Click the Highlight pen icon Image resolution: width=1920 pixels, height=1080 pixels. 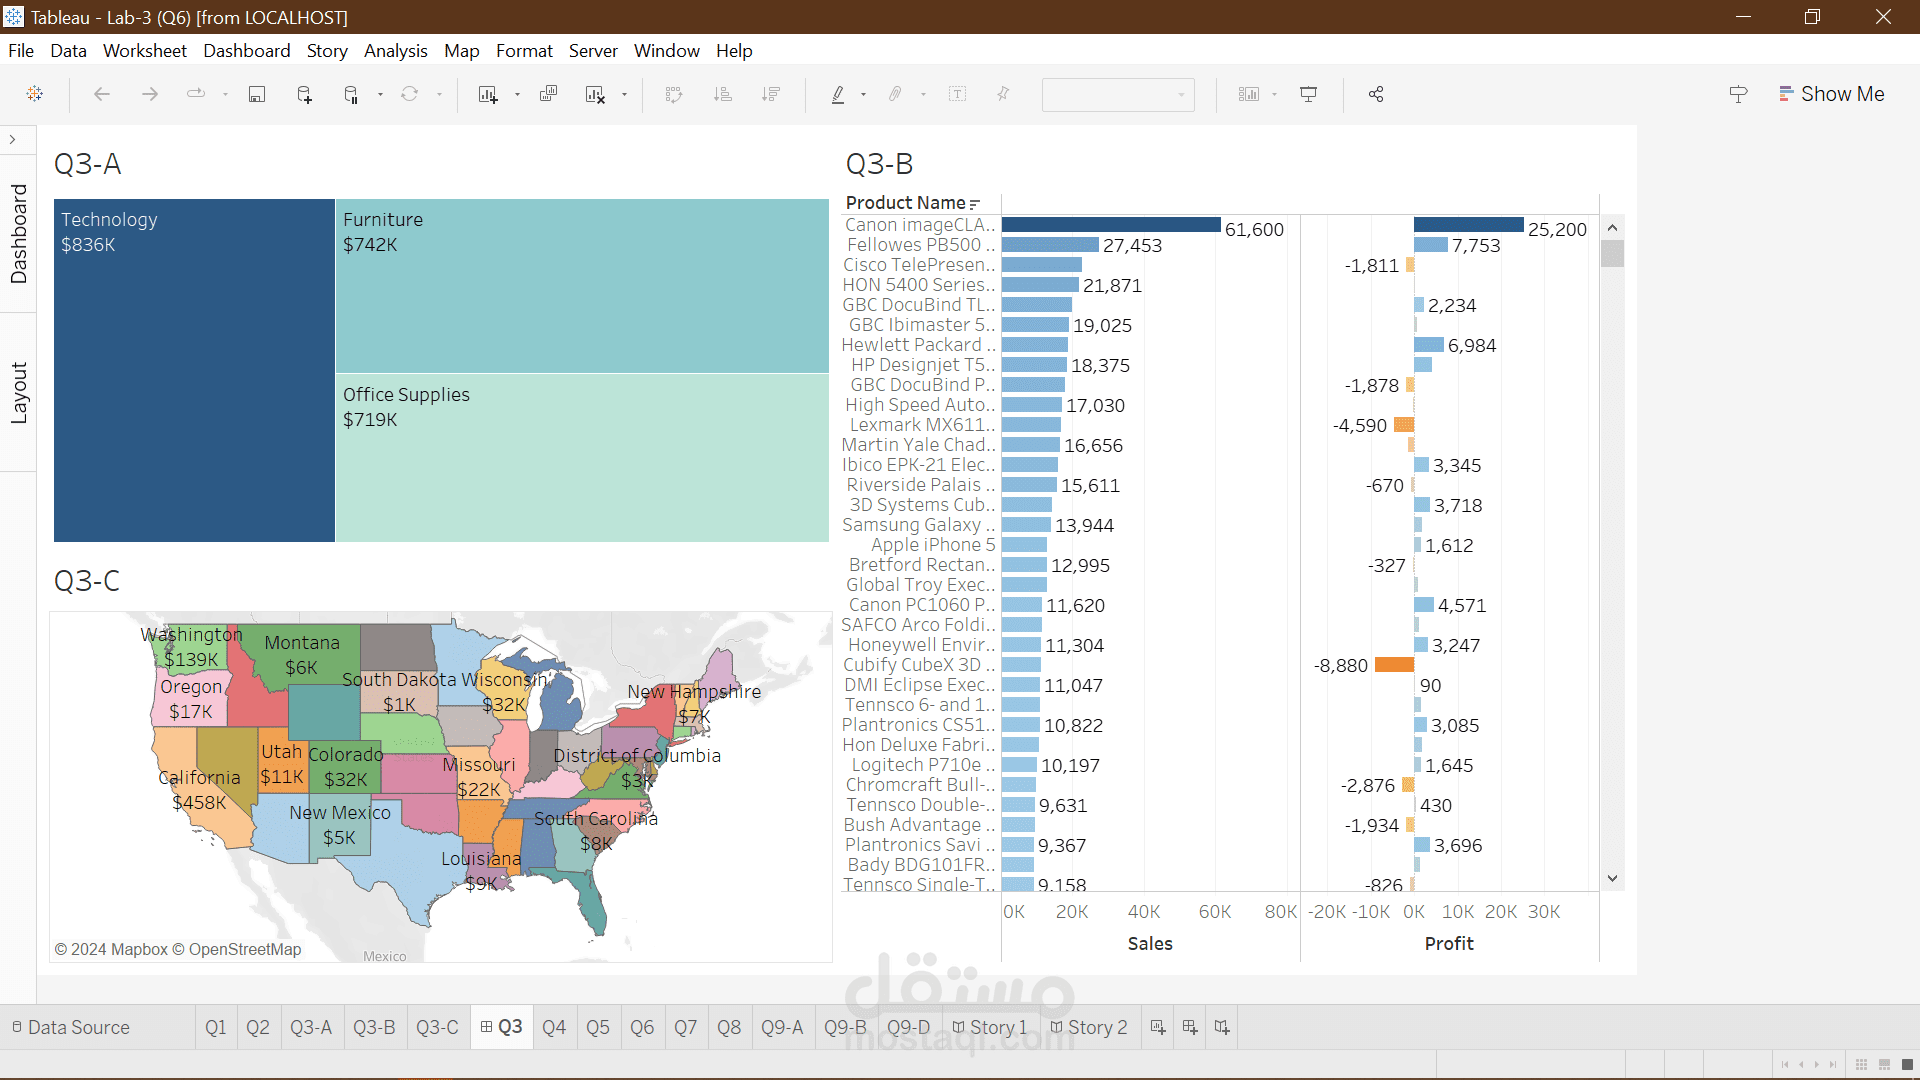coord(838,94)
